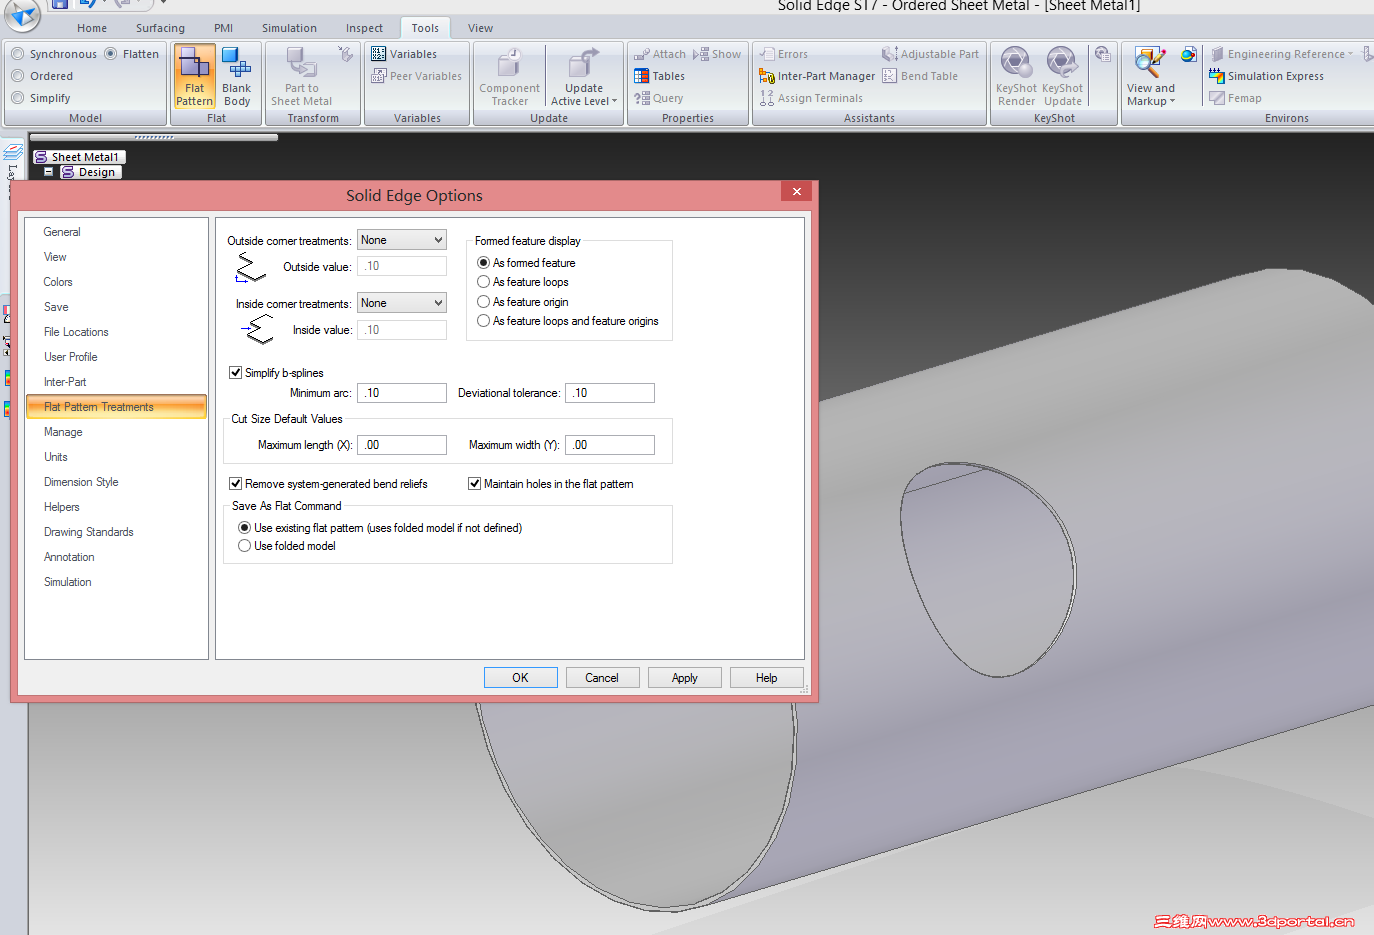Launch KeyShot Render
1374x935 pixels.
pyautogui.click(x=1016, y=76)
